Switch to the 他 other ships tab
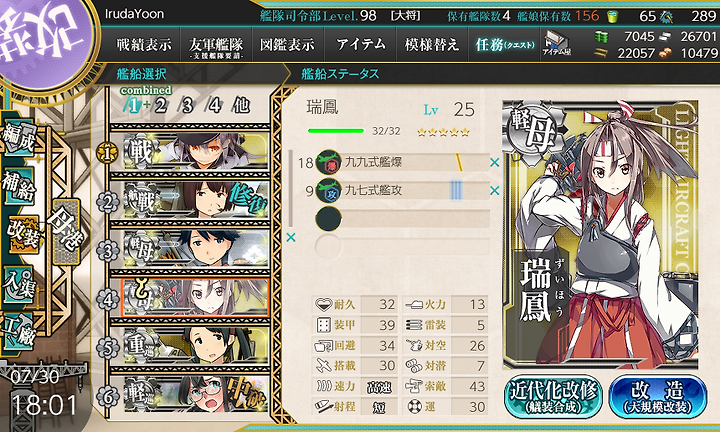Screen dimensions: 720x432 tap(241, 106)
